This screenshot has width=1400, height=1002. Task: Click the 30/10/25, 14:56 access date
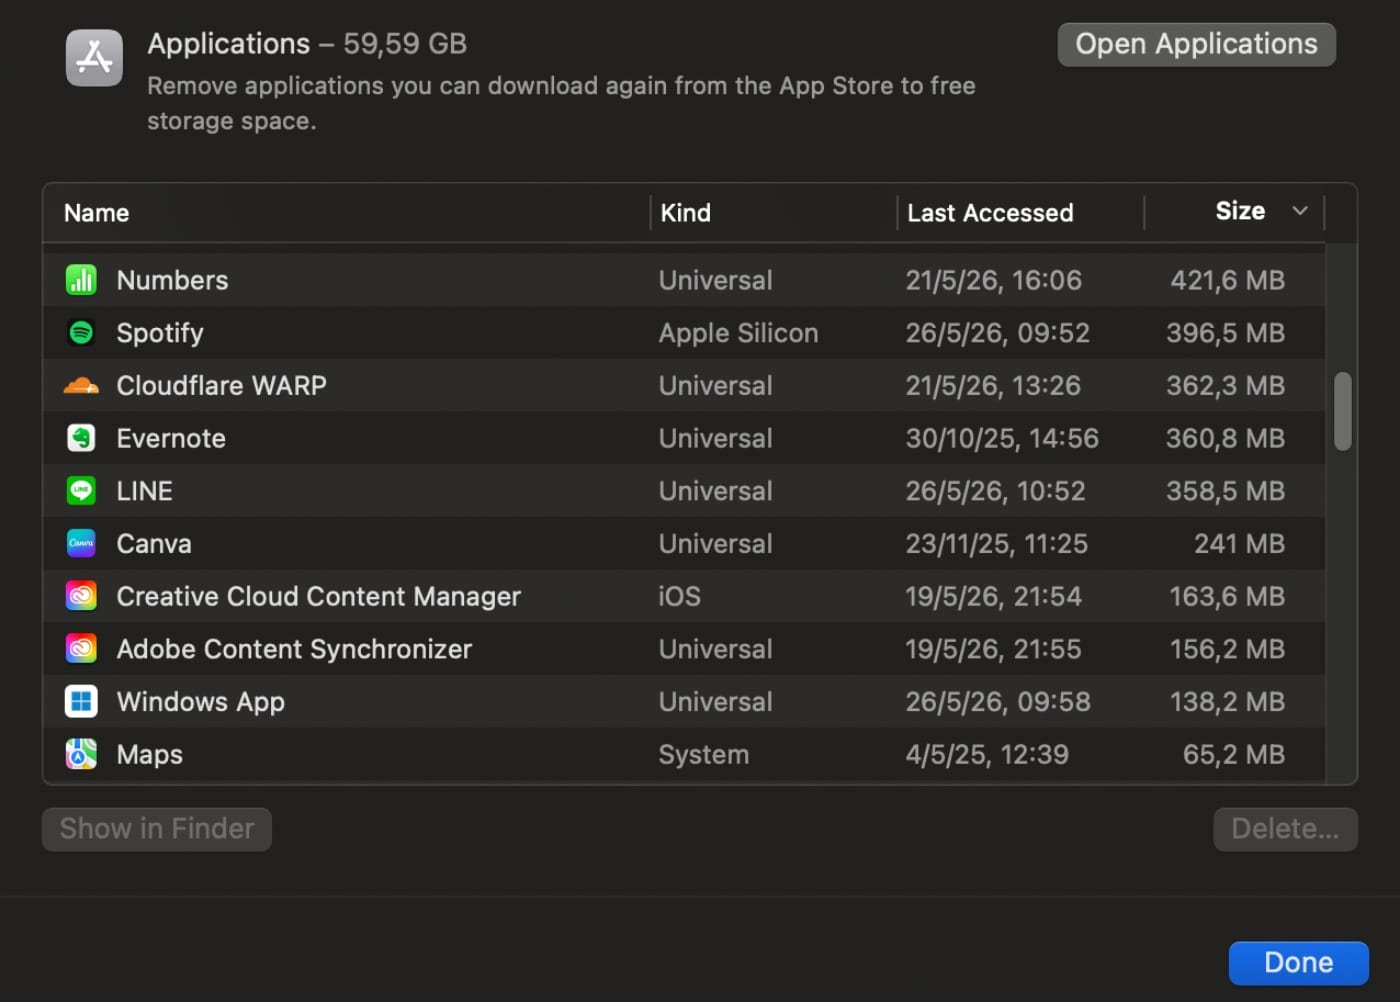[x=1002, y=438]
